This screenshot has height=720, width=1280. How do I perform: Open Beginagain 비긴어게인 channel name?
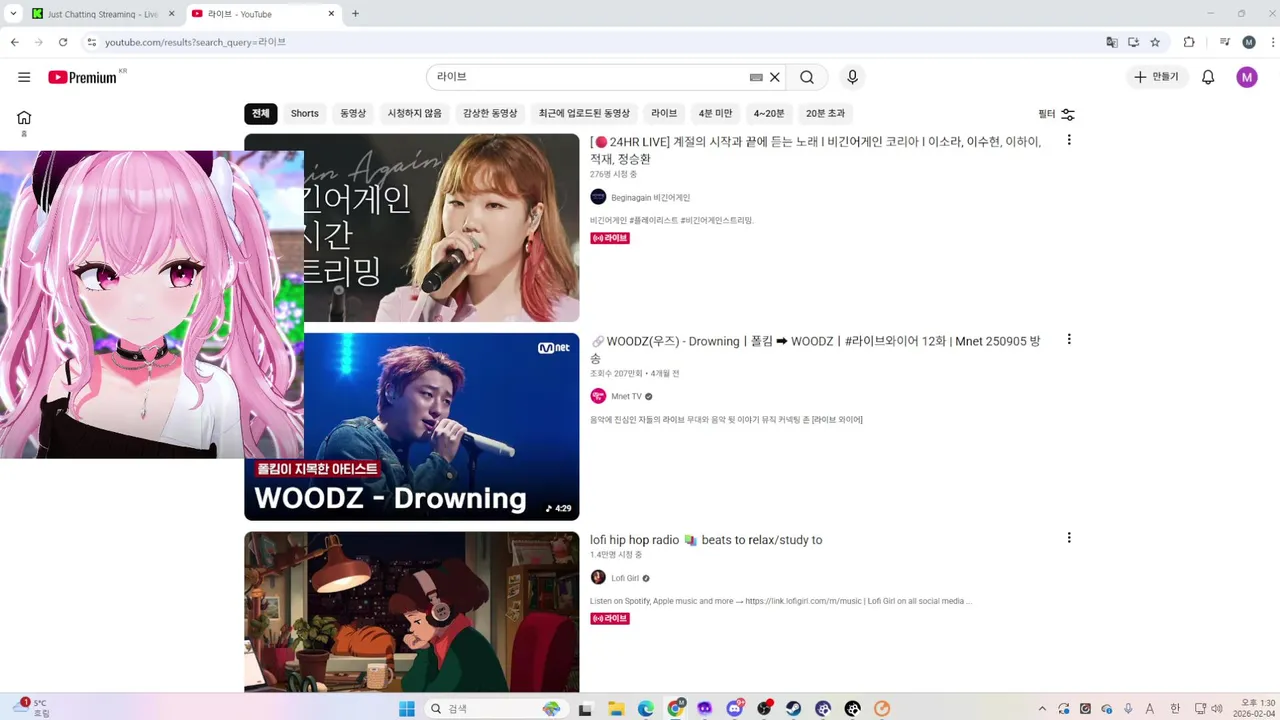tap(650, 198)
